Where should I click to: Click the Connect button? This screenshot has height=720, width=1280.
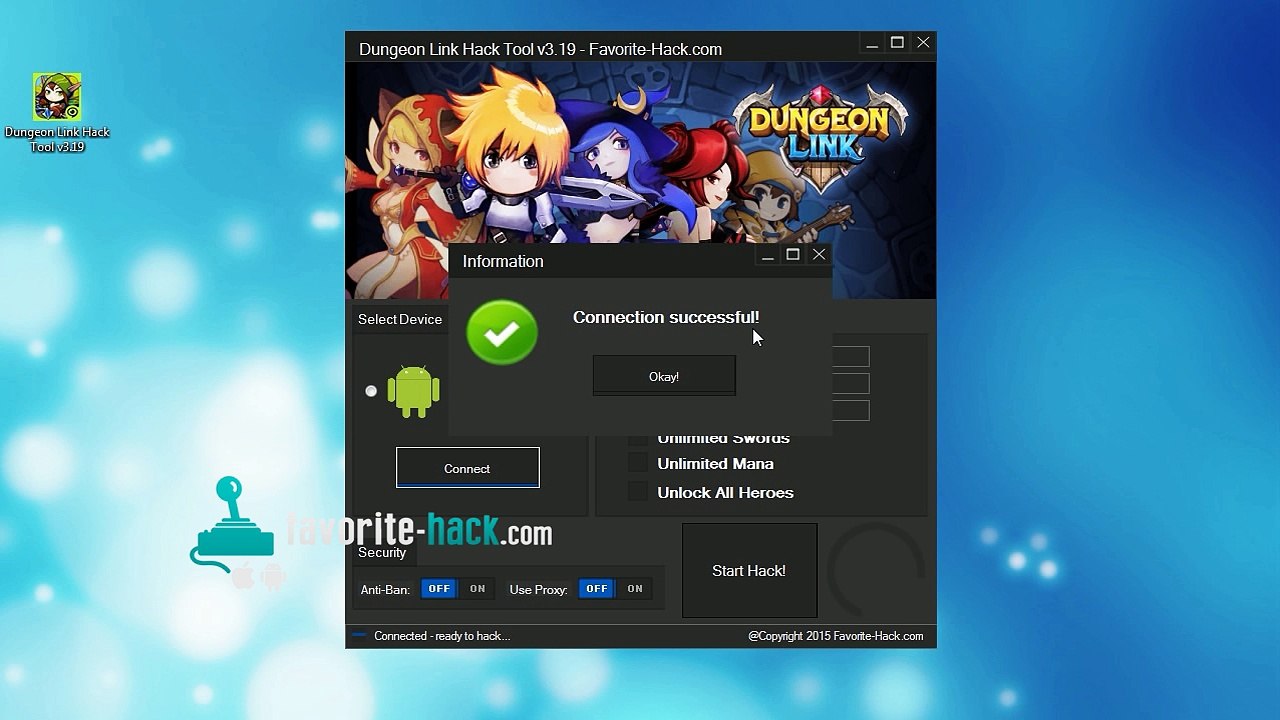(x=467, y=468)
